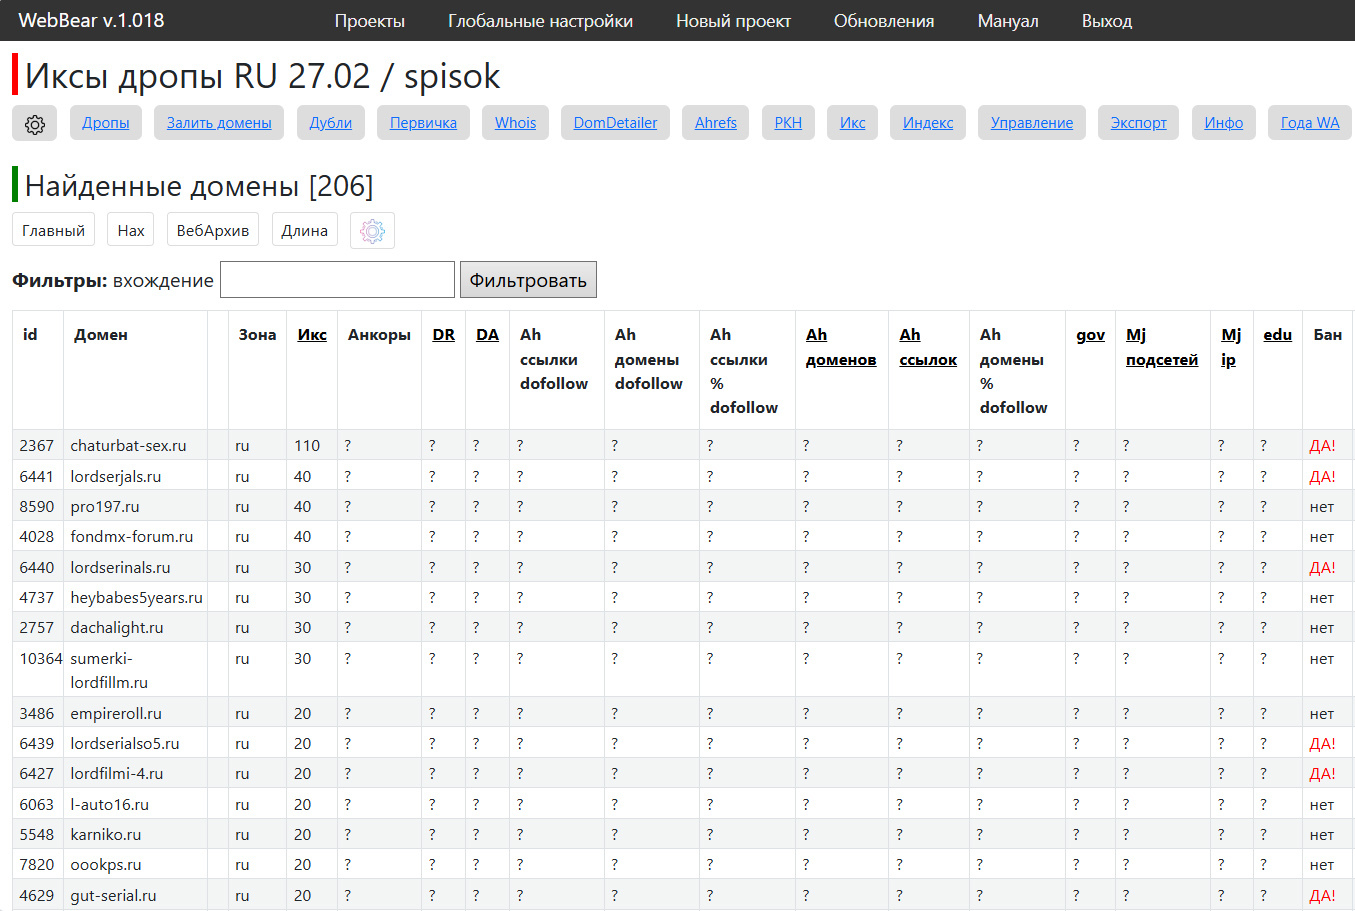The image size is (1355, 911).
Task: Click the вхождение filter text field
Action: pyautogui.click(x=337, y=280)
